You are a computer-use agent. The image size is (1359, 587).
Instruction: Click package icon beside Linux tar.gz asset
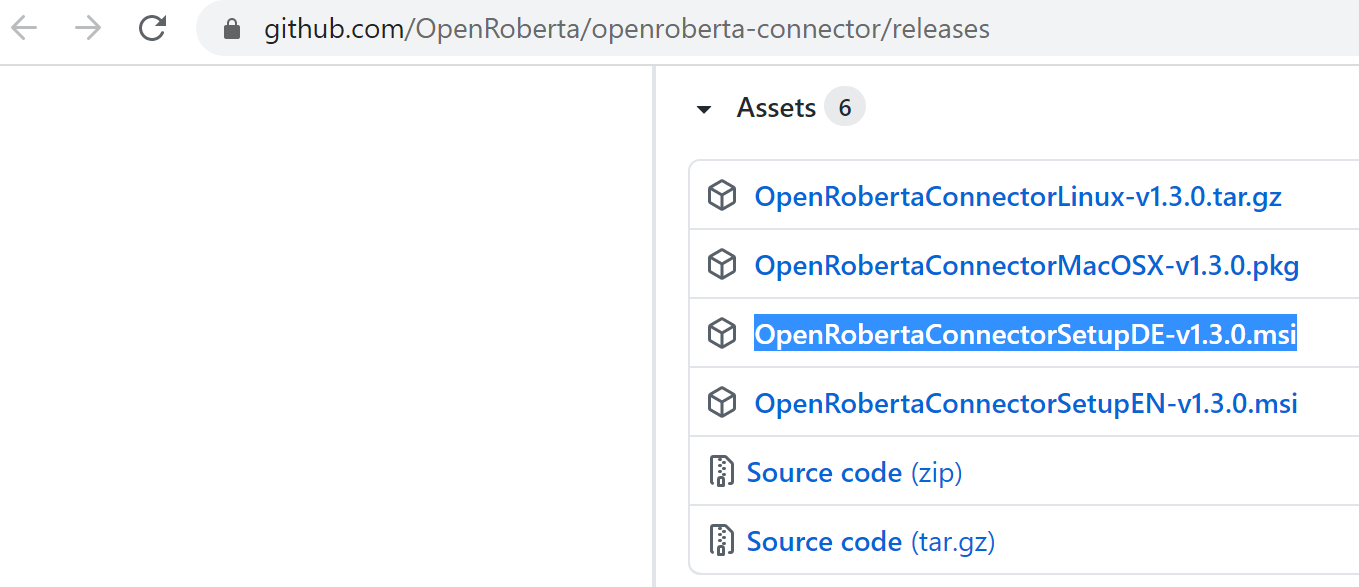click(722, 196)
